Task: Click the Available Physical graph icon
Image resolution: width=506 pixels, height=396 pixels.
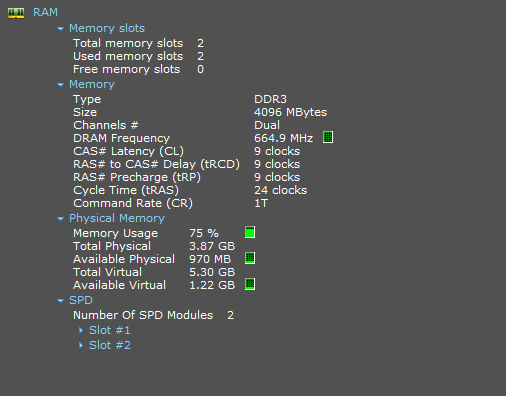Action: click(x=250, y=258)
